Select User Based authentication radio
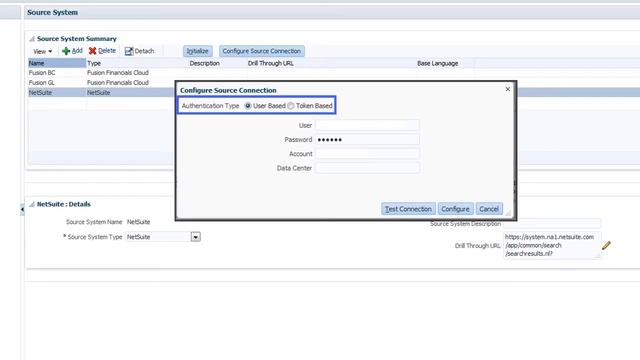 pos(248,106)
